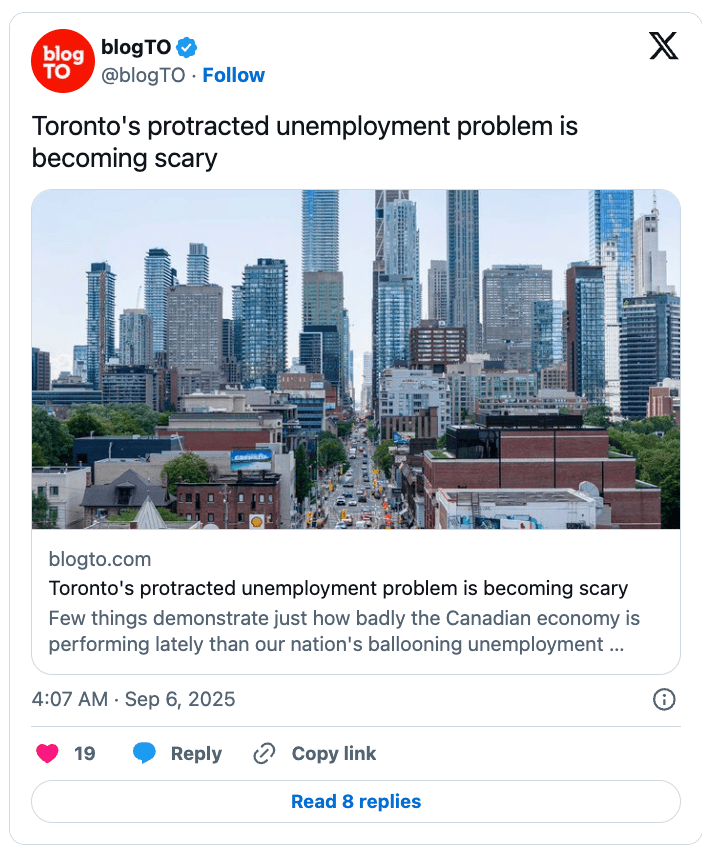This screenshot has width=722, height=860.
Task: Open the link card article headline
Action: tap(338, 588)
